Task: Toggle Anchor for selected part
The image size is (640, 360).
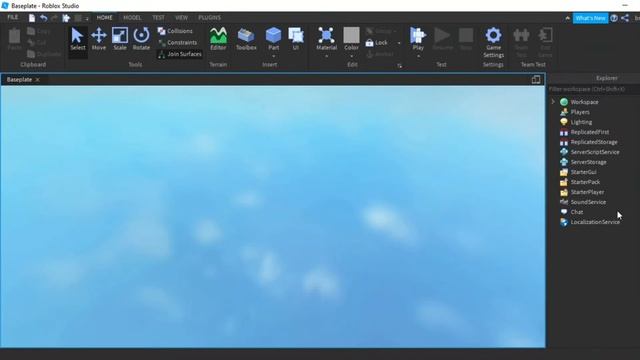Action: click(380, 54)
